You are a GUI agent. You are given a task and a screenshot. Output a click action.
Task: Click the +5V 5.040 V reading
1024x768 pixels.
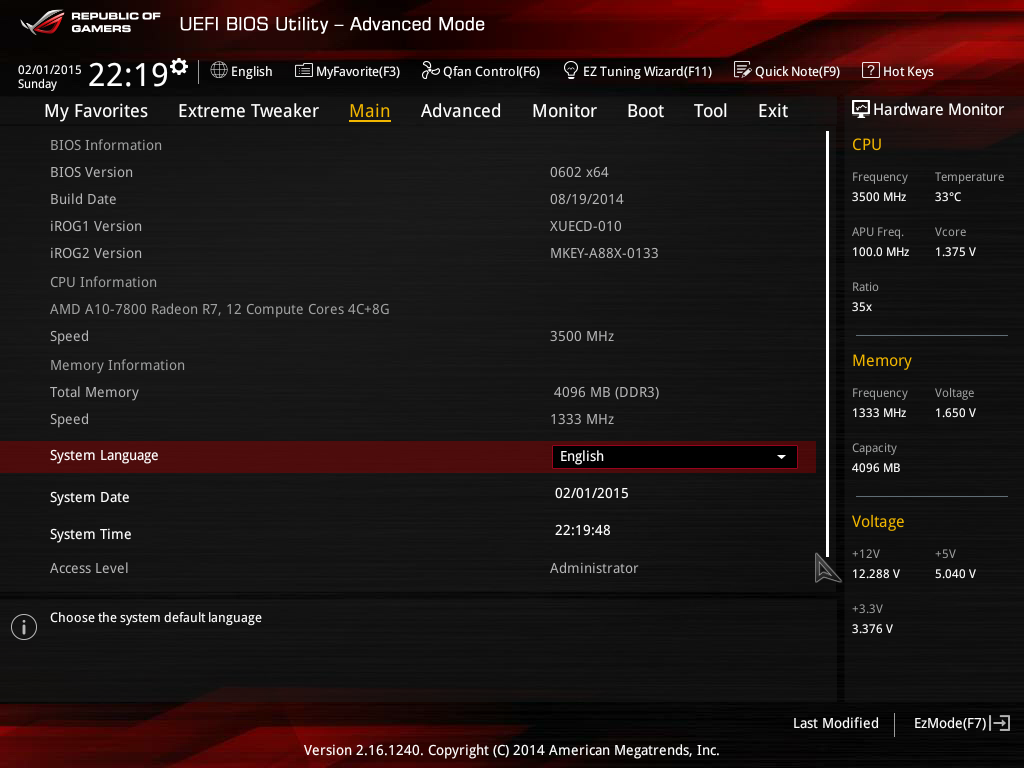[955, 574]
